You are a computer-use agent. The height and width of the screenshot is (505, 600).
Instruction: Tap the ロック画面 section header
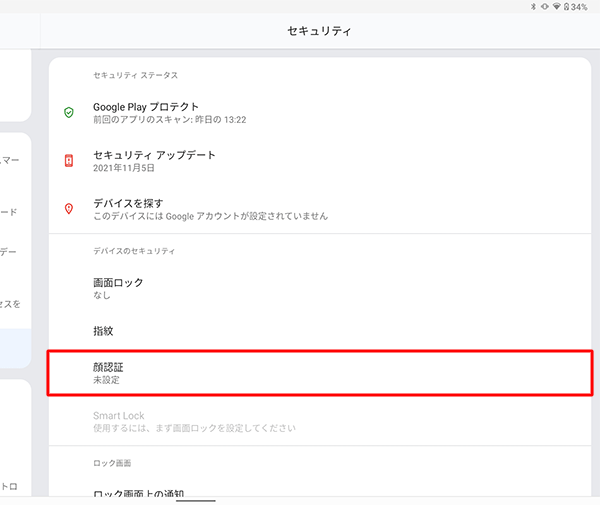pyautogui.click(x=112, y=463)
